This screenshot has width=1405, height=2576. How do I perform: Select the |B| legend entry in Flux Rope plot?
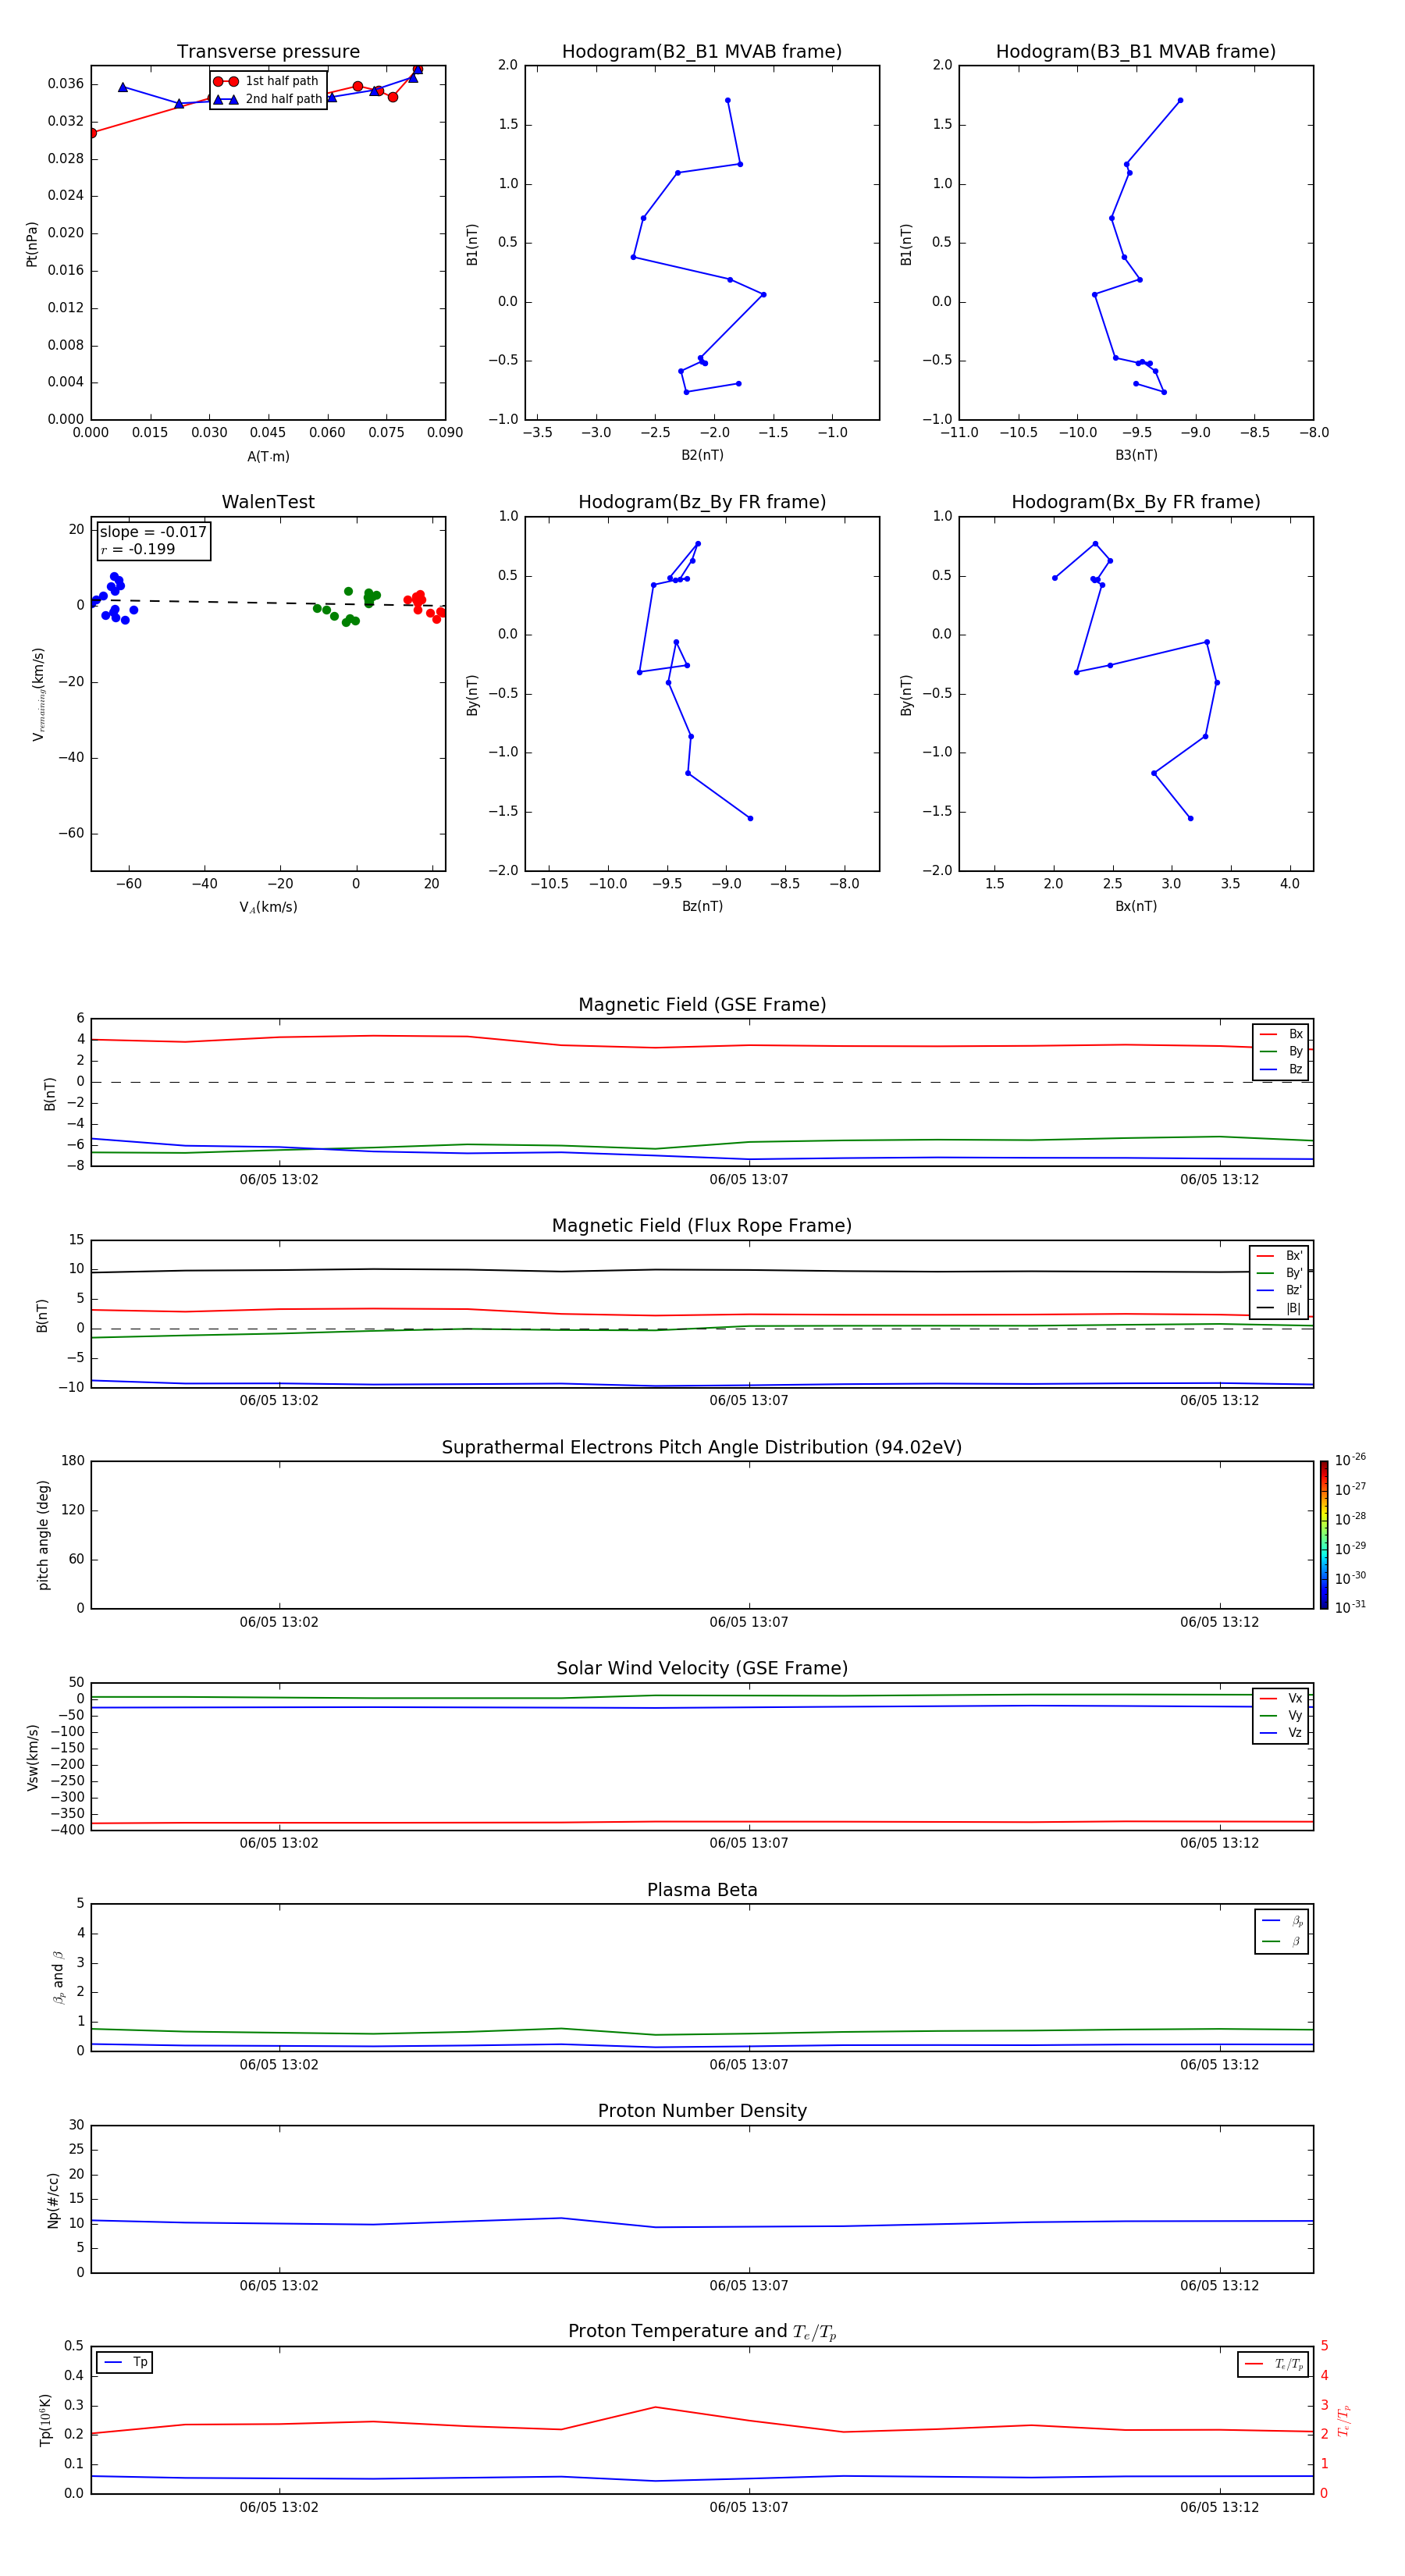[1279, 1308]
